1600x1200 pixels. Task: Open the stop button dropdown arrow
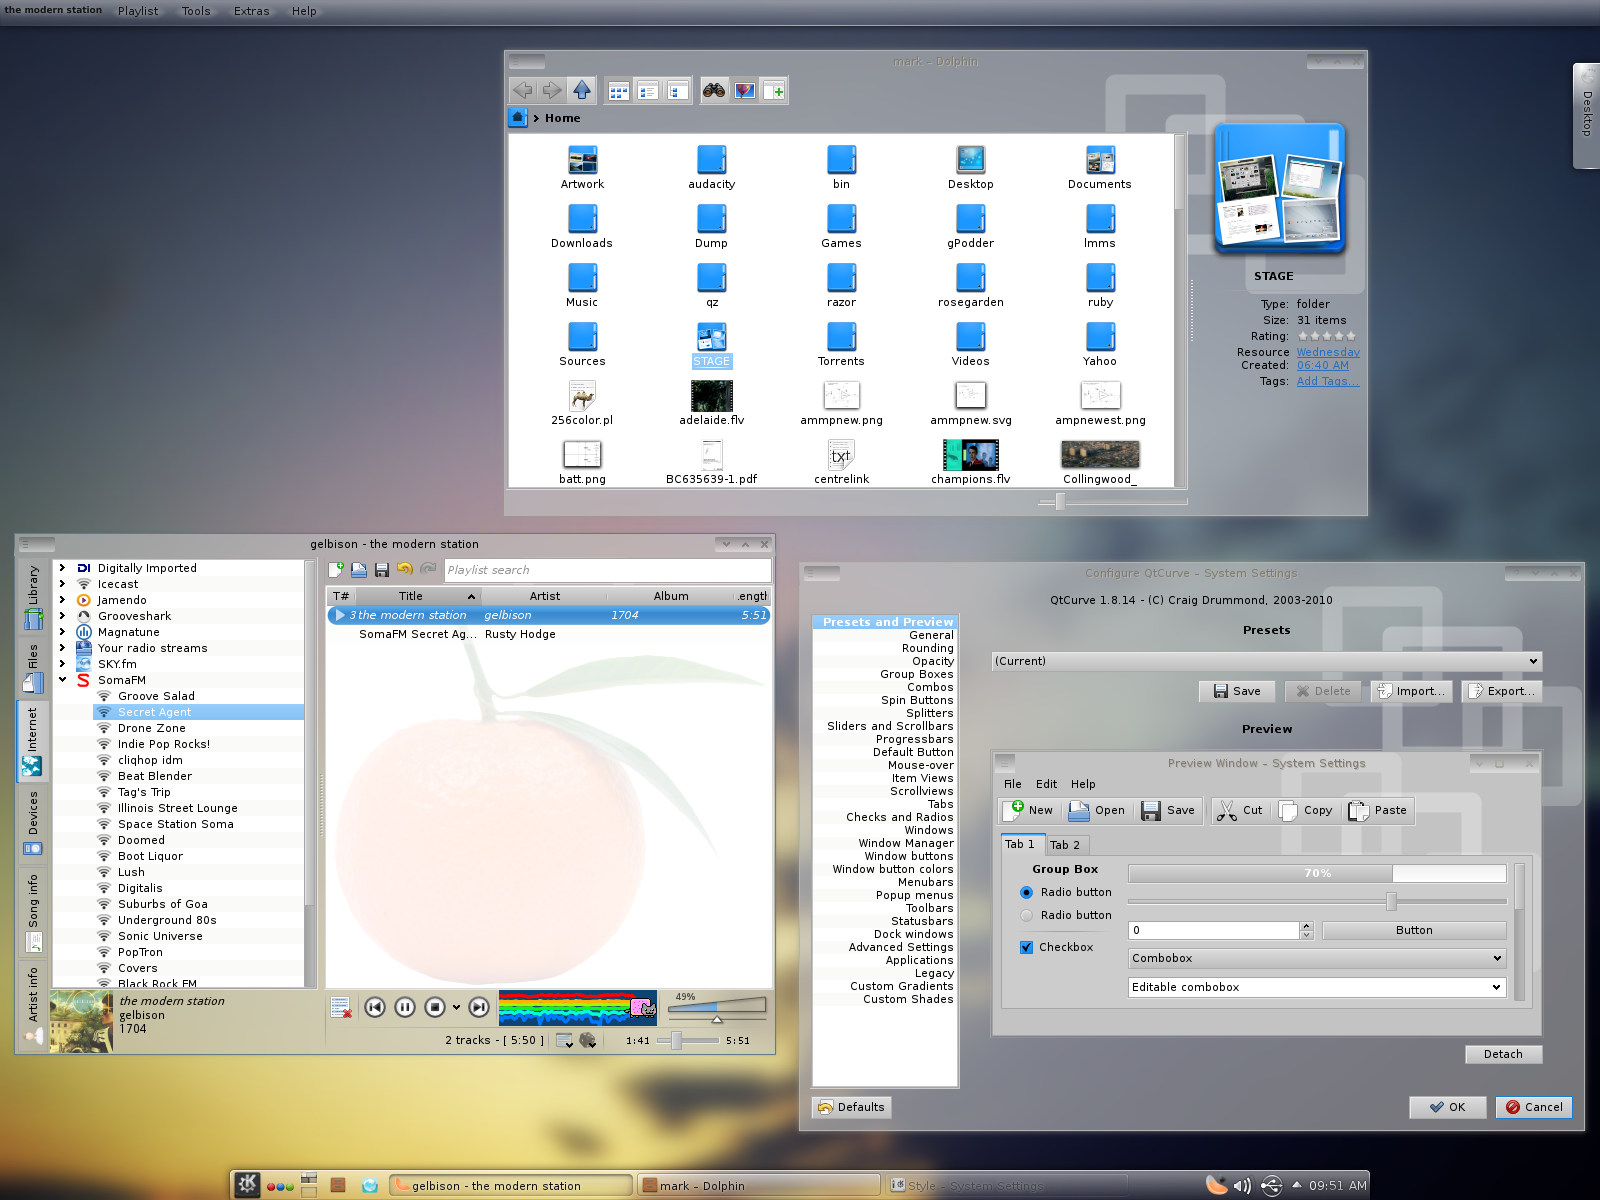[456, 1007]
